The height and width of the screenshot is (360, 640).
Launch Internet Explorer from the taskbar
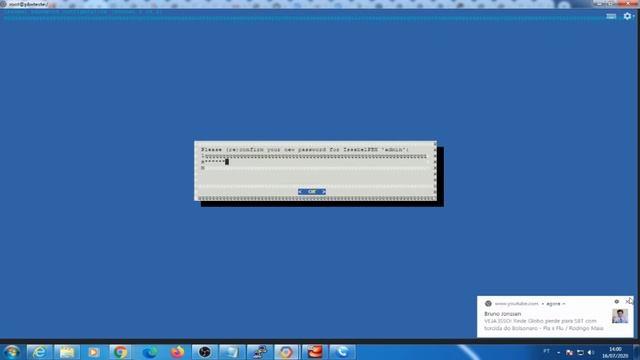40,352
